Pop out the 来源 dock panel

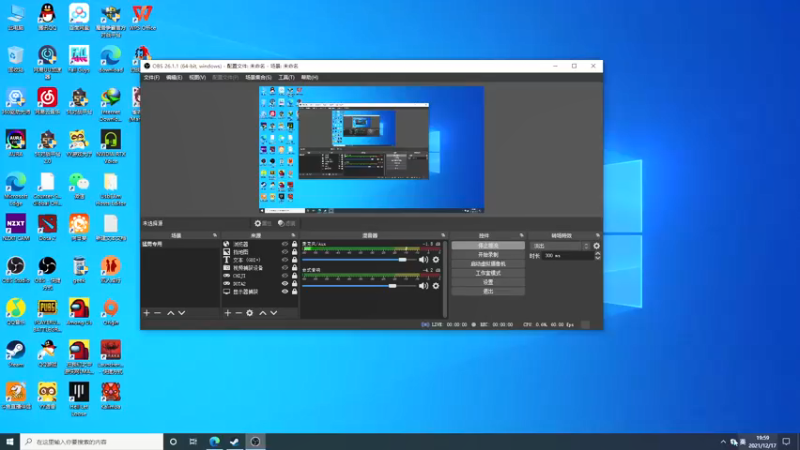tap(293, 235)
